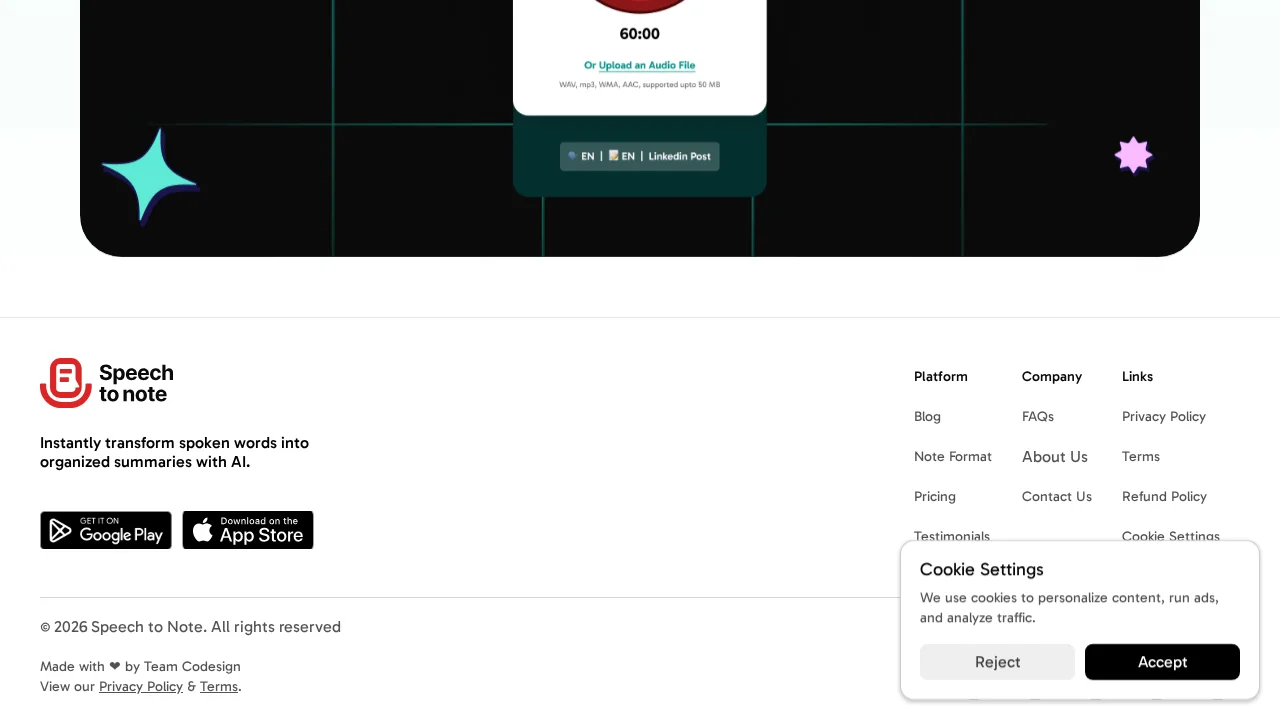Reject cookies in the banner
1280x720 pixels.
(997, 662)
